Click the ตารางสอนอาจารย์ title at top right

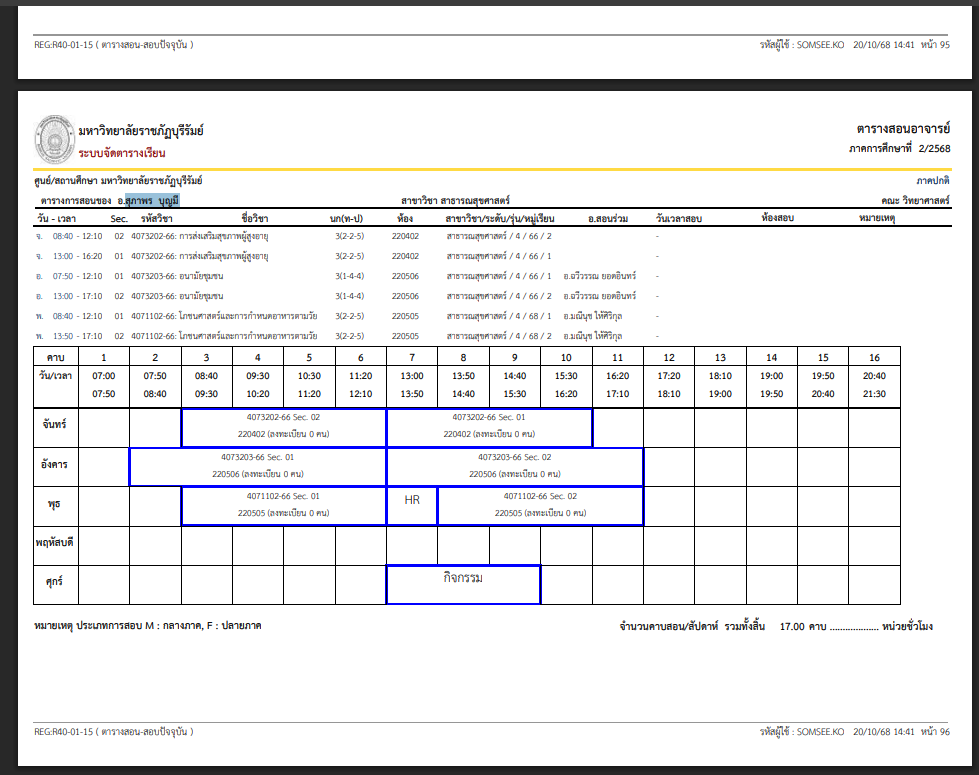(903, 129)
